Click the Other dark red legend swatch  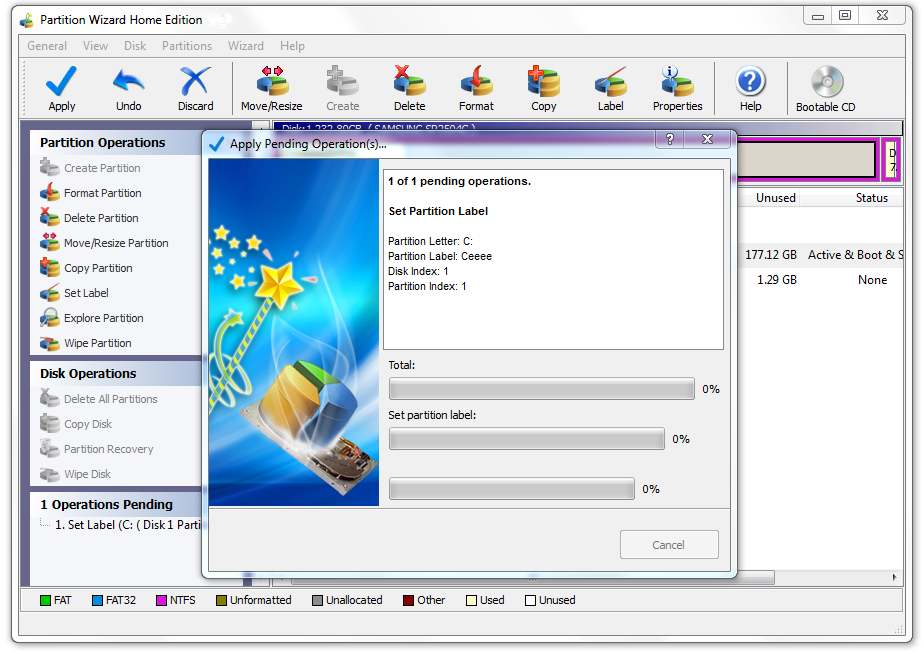(x=408, y=601)
